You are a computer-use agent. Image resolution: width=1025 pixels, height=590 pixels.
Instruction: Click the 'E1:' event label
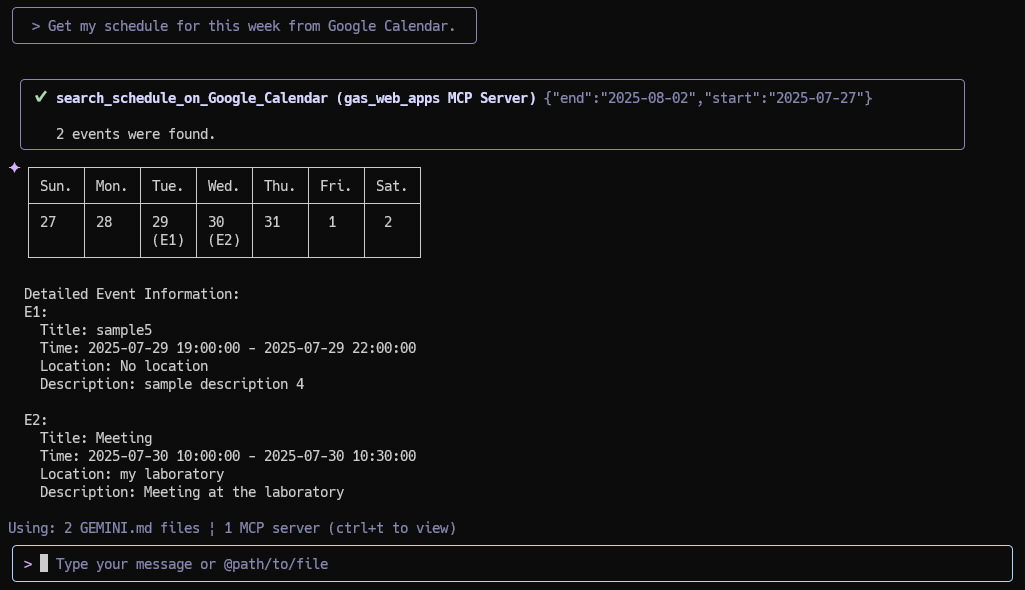(36, 312)
